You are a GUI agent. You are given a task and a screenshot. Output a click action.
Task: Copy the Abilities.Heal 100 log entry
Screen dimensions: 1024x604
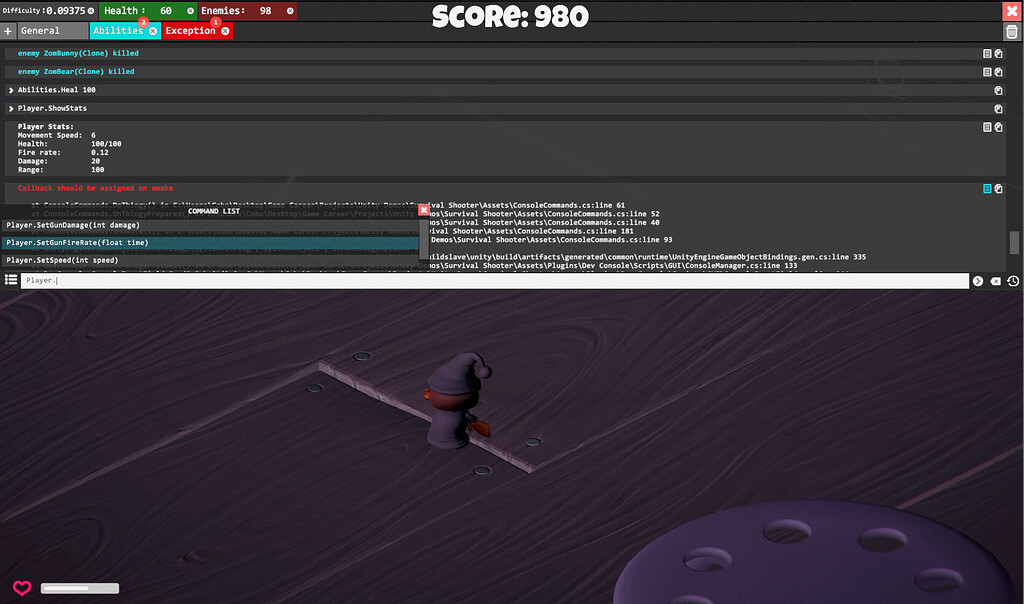[997, 89]
